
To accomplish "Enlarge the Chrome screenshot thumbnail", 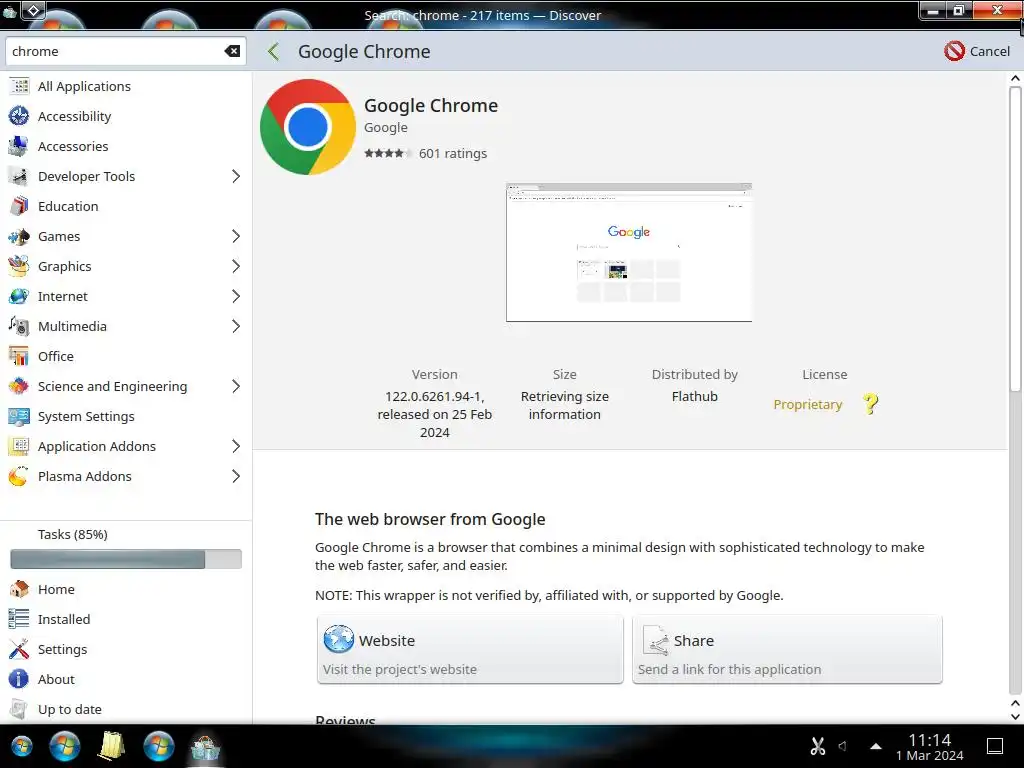I will pyautogui.click(x=629, y=253).
